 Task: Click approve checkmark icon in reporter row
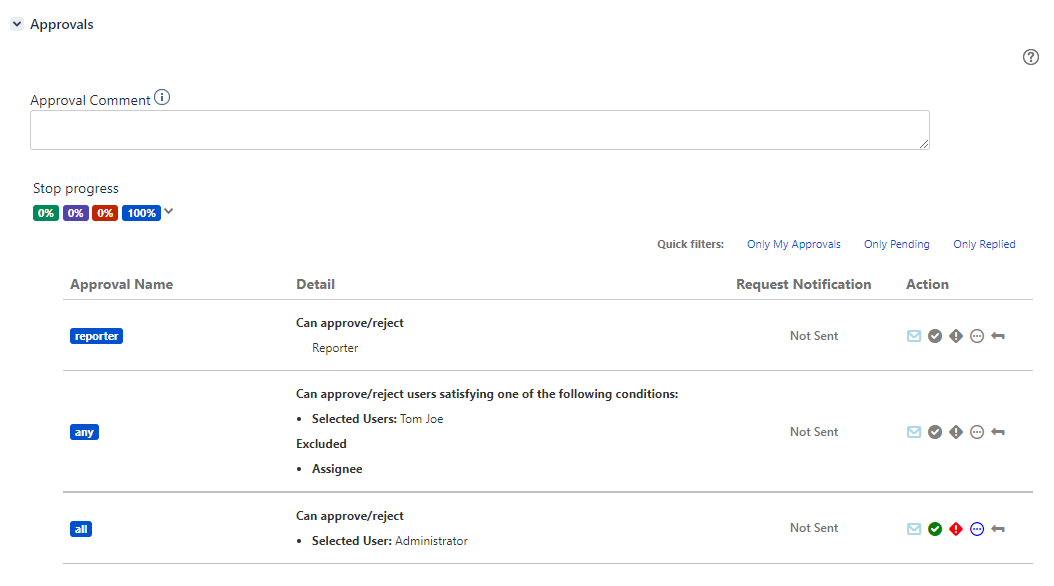(935, 336)
